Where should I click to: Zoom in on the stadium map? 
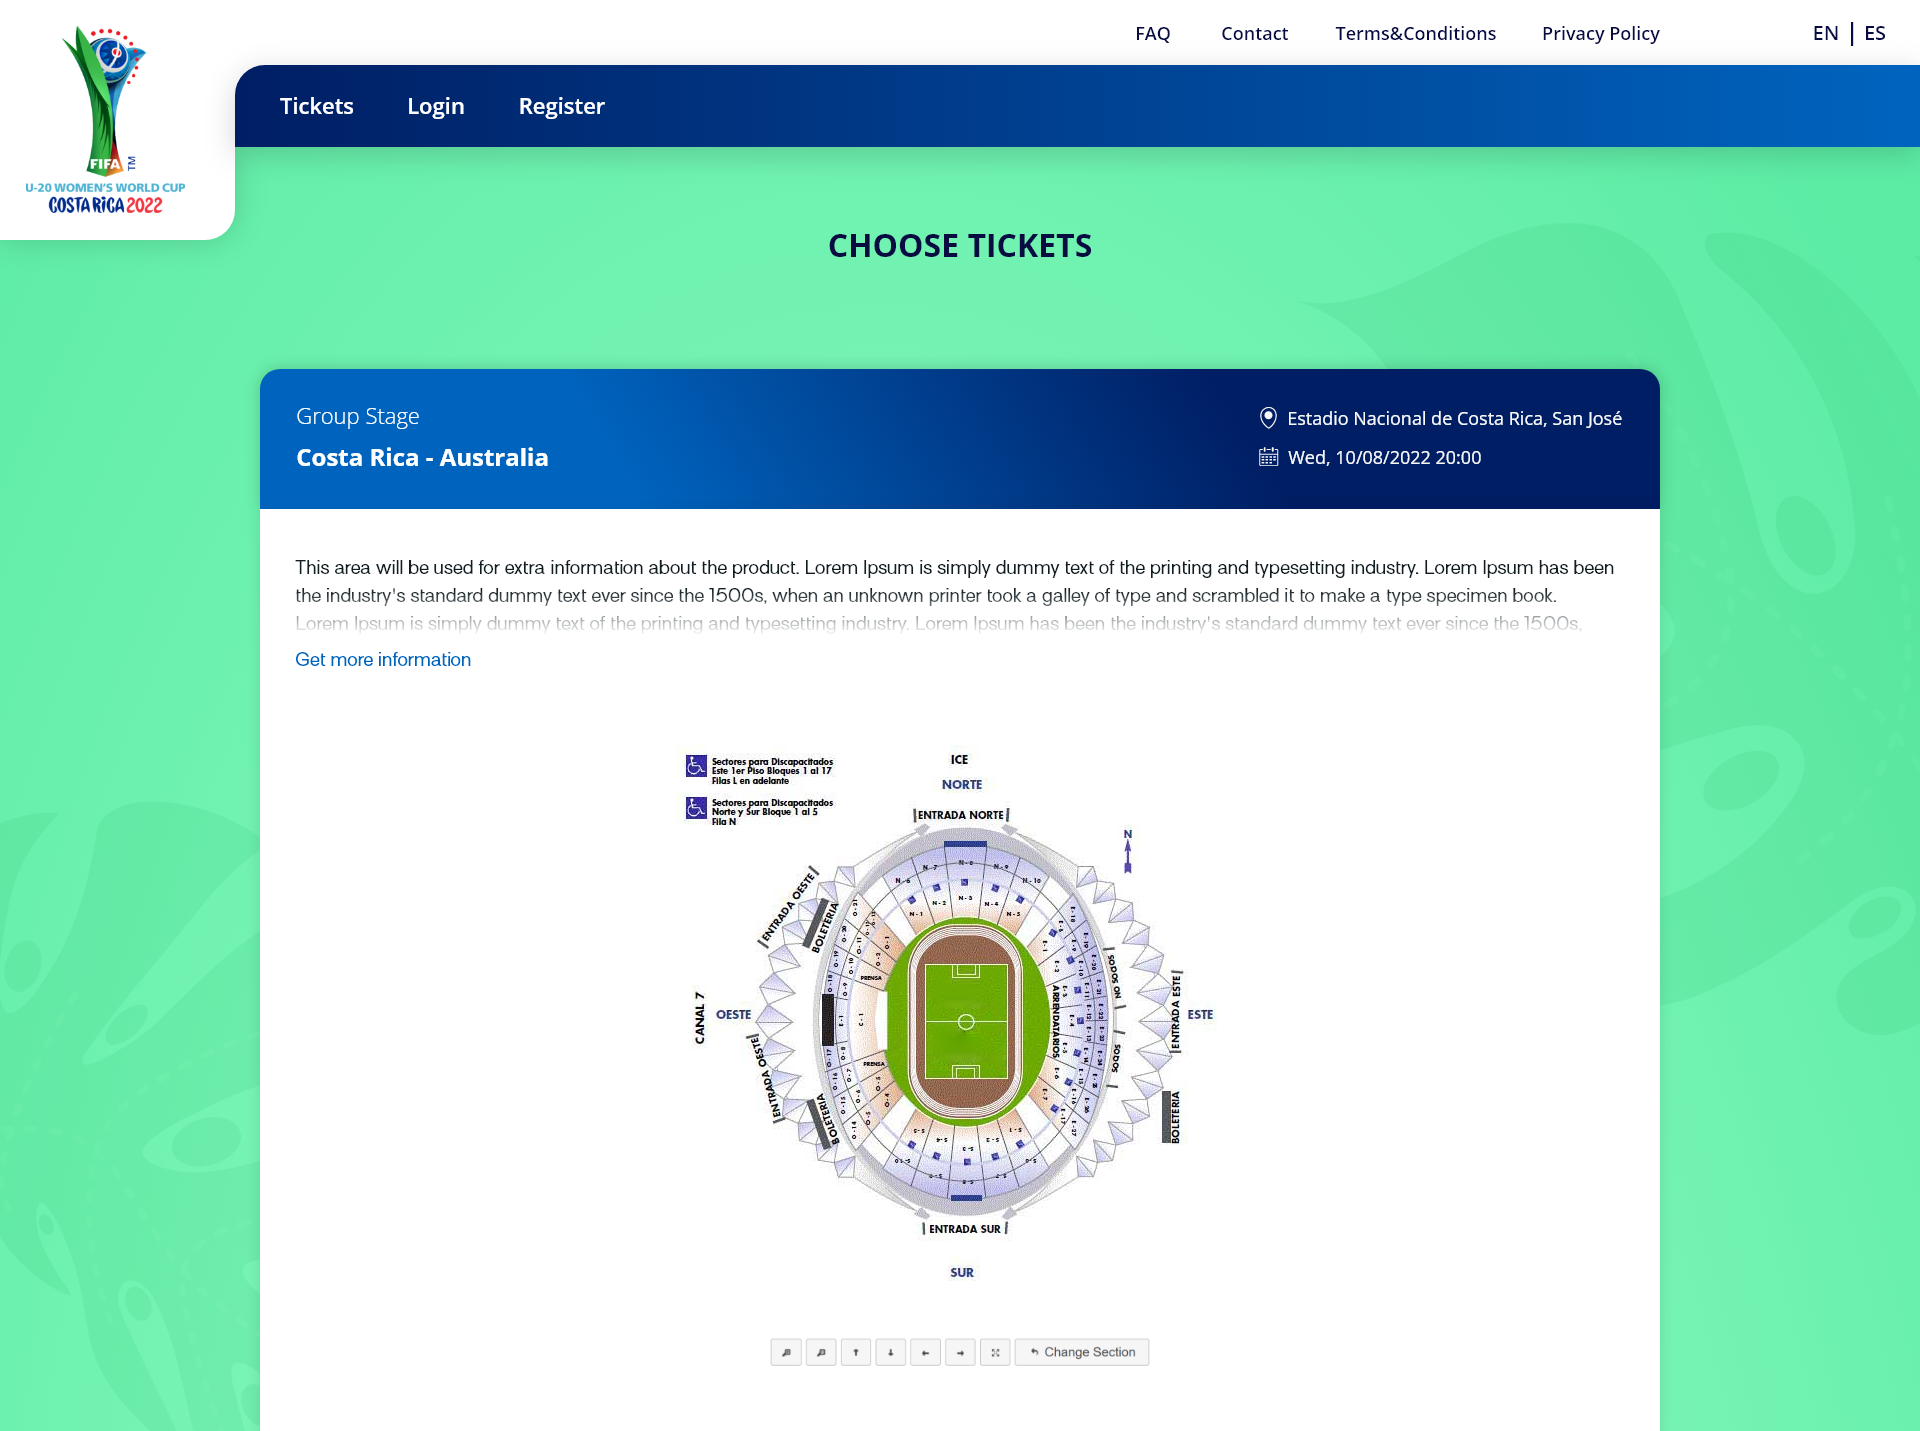[x=786, y=1352]
